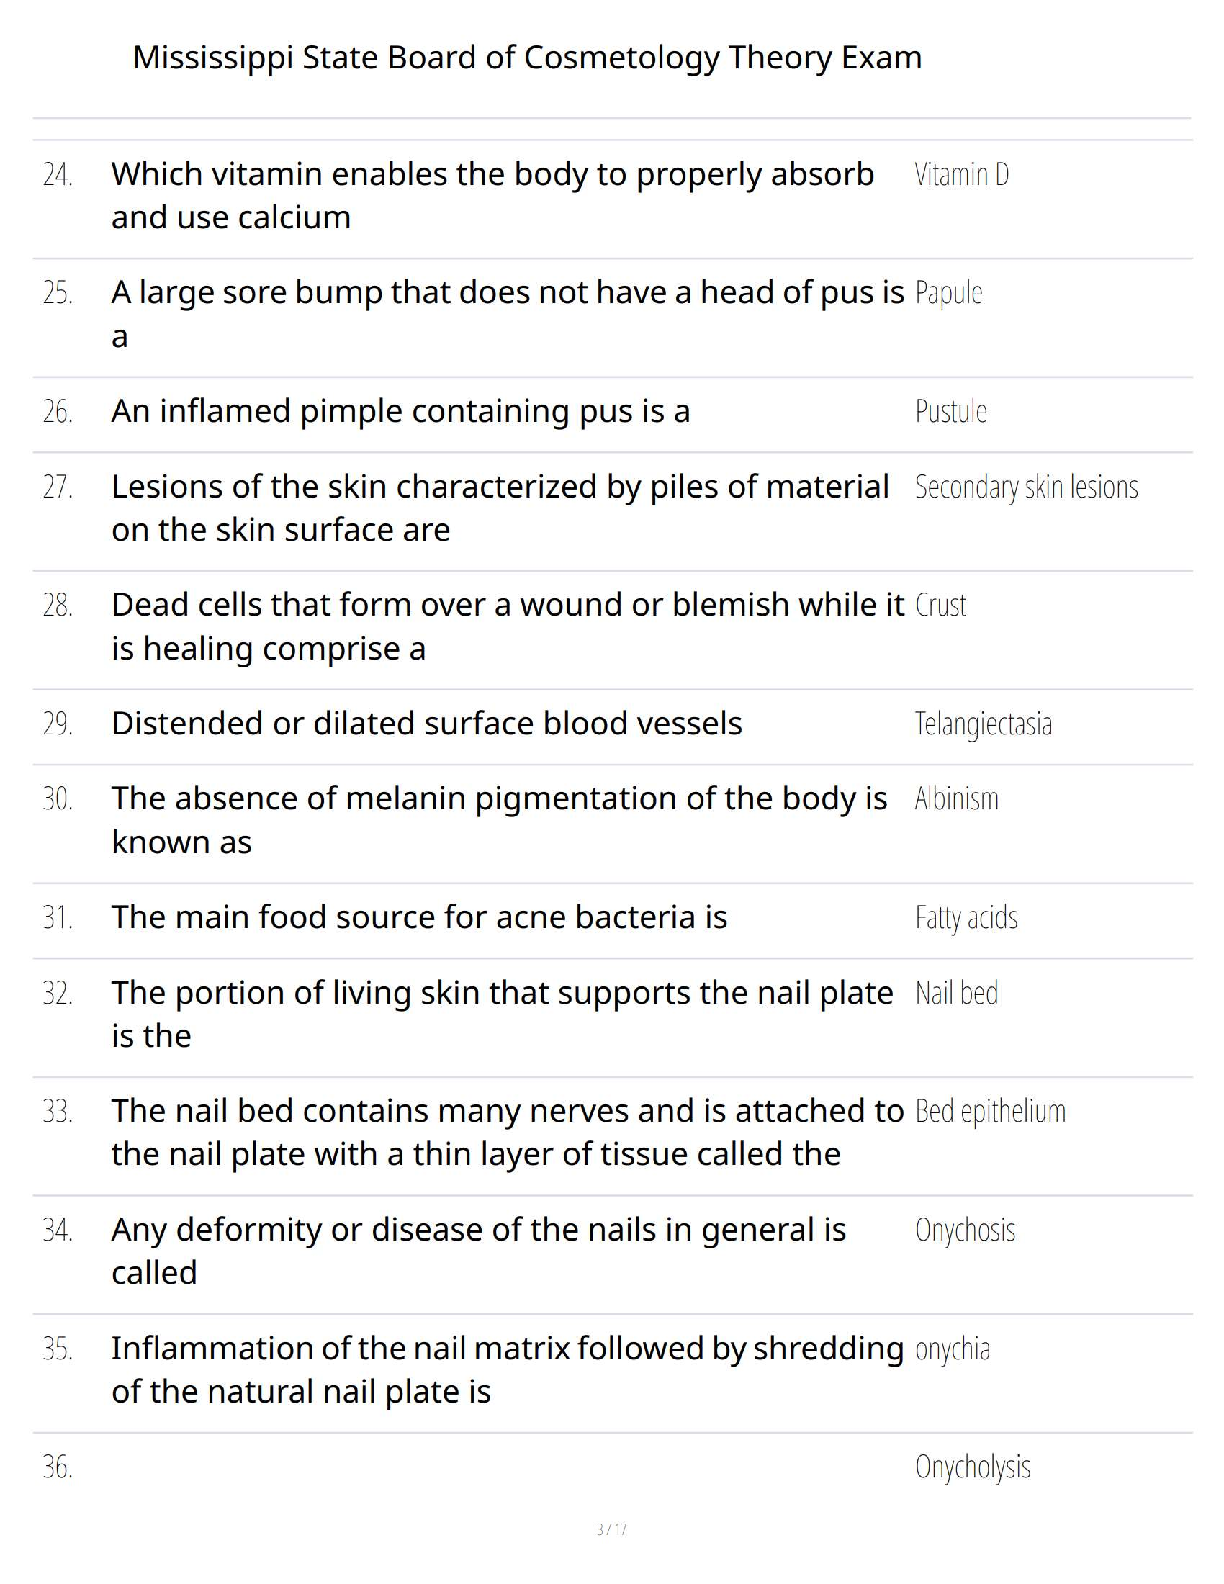Click the "Bed epithelium" answer
Screen dimensions: 1224x1584
point(990,1111)
